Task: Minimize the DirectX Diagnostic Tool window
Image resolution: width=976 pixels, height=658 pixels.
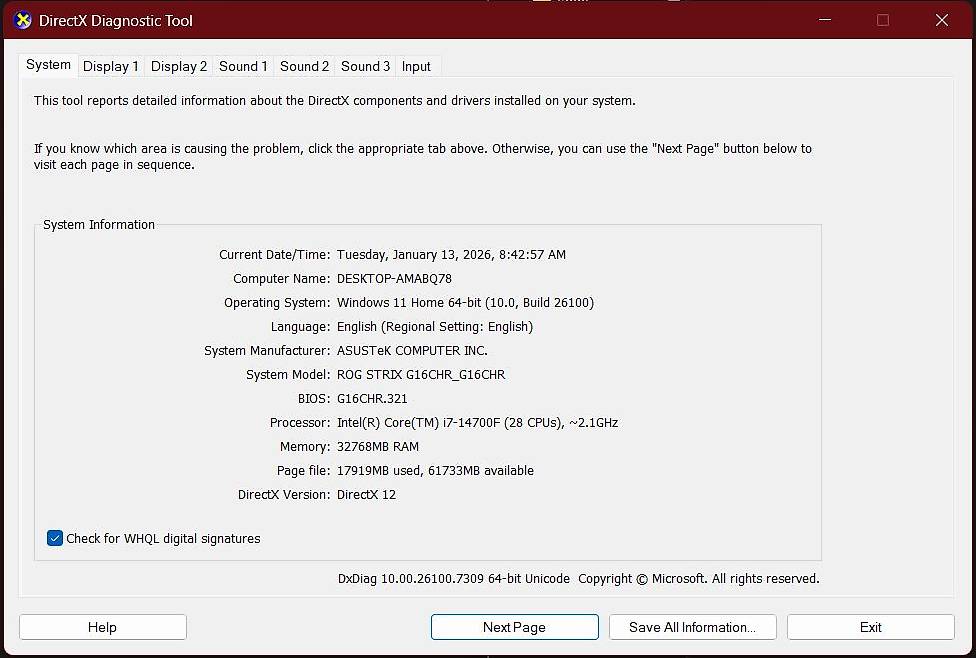Action: pos(825,20)
